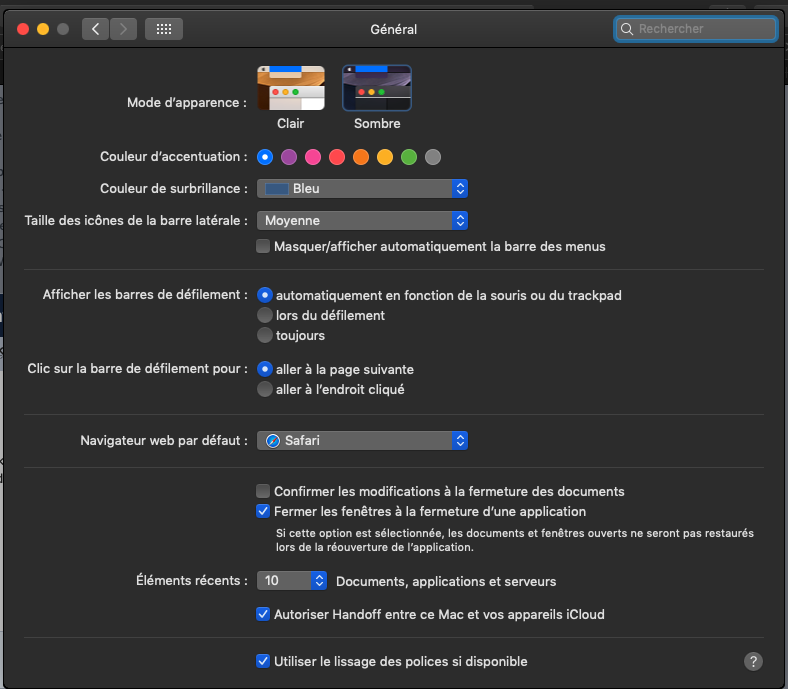Choose the yellow accent color

[x=385, y=157]
